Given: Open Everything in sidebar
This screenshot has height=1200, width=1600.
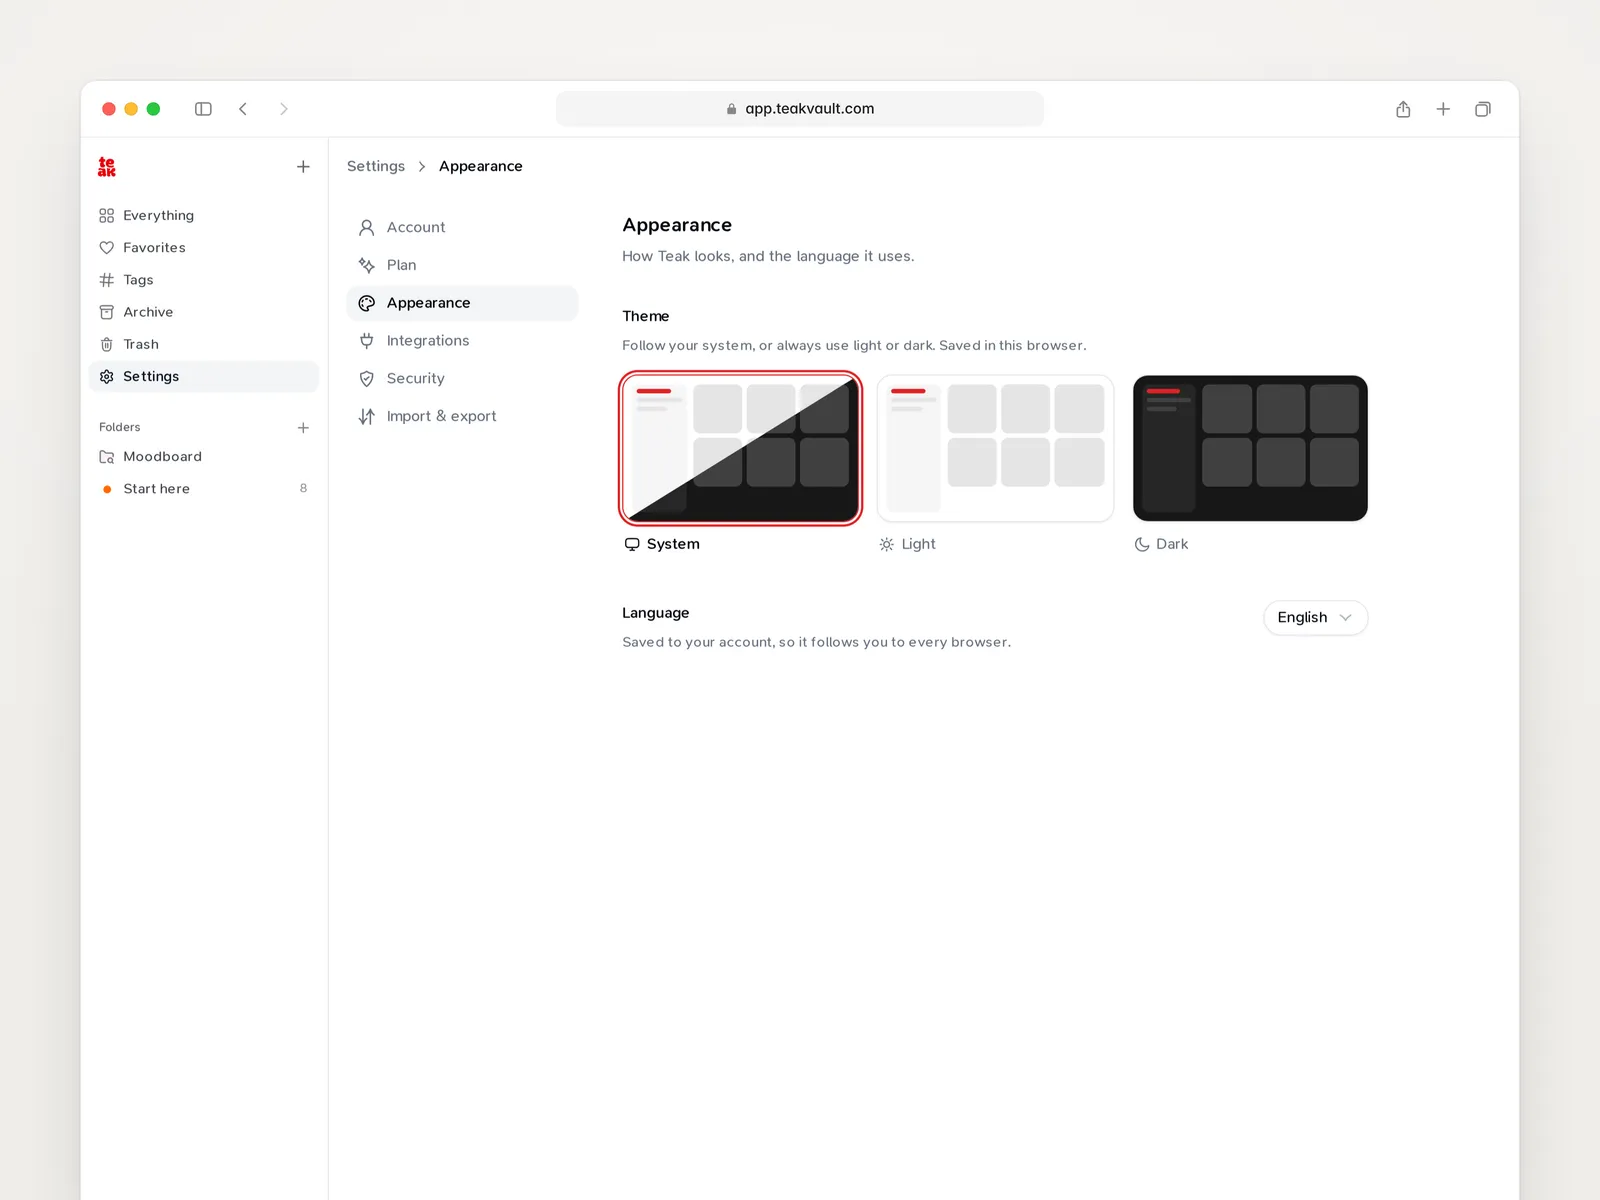Looking at the screenshot, I should click(204, 216).
